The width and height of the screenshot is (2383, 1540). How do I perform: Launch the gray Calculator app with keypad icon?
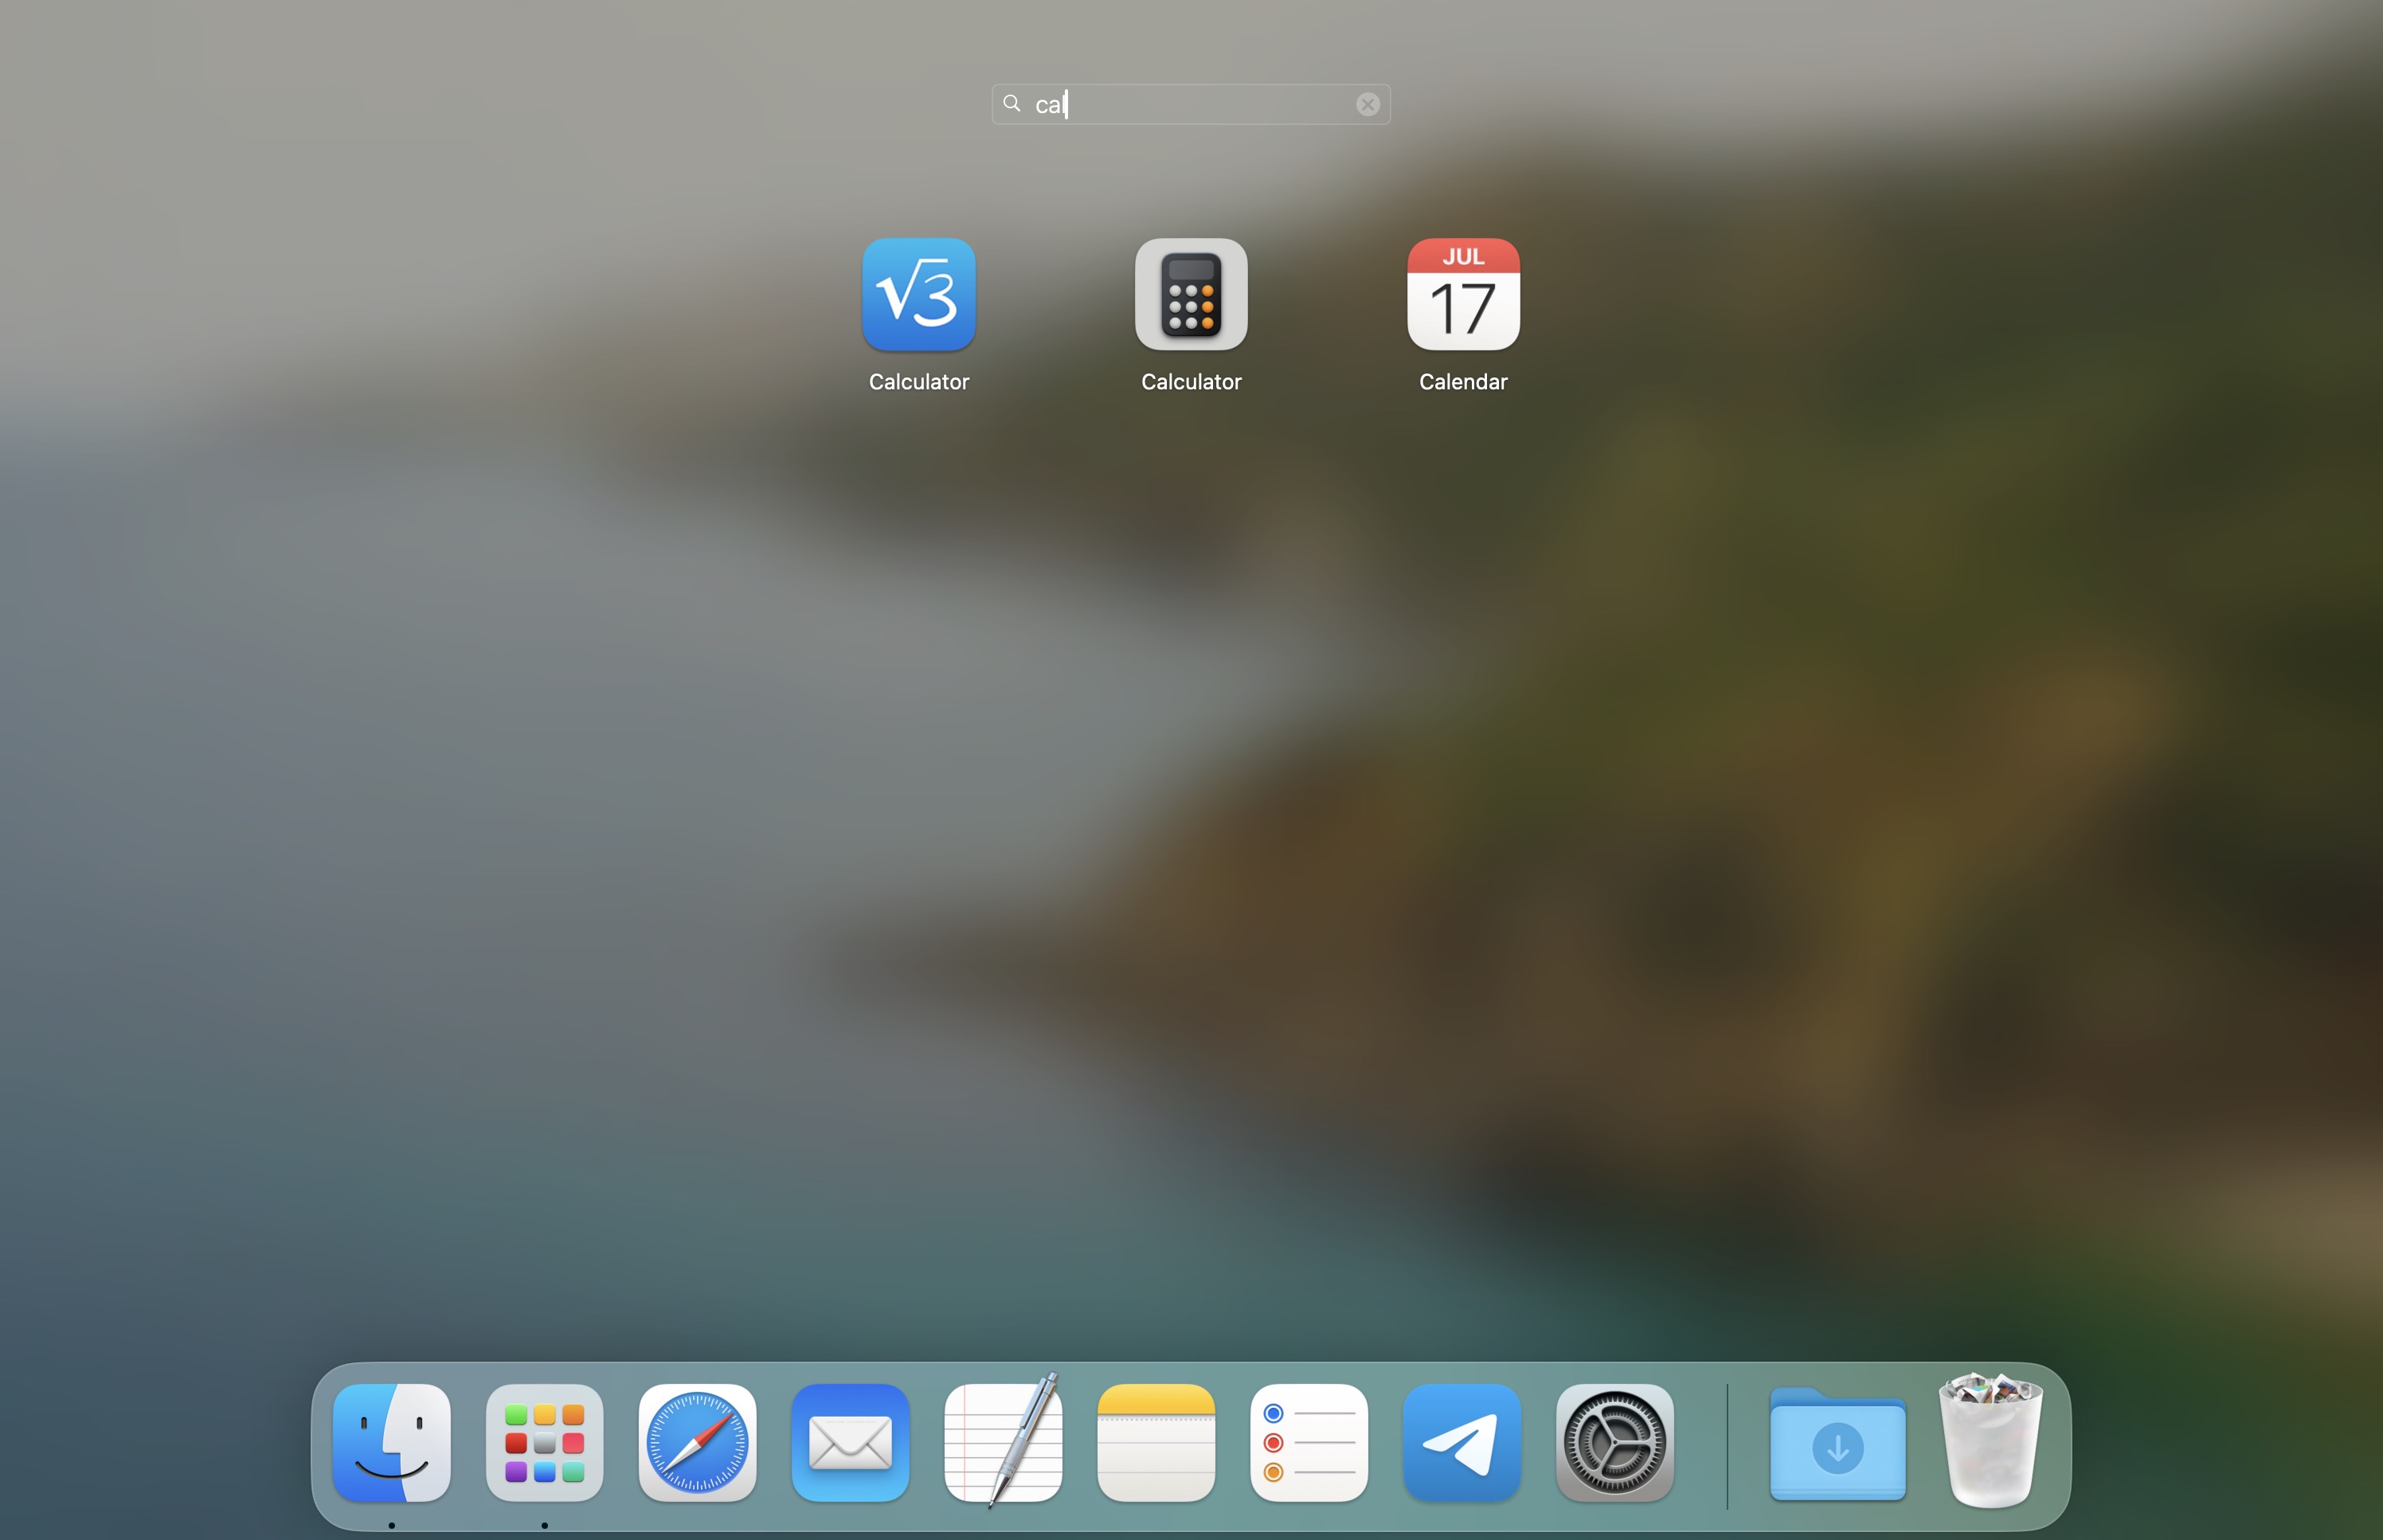tap(1190, 294)
